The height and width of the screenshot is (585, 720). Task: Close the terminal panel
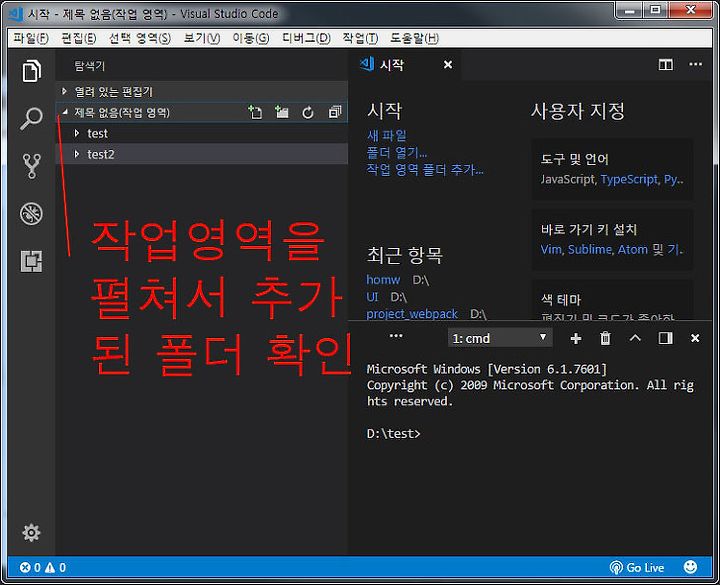[695, 338]
